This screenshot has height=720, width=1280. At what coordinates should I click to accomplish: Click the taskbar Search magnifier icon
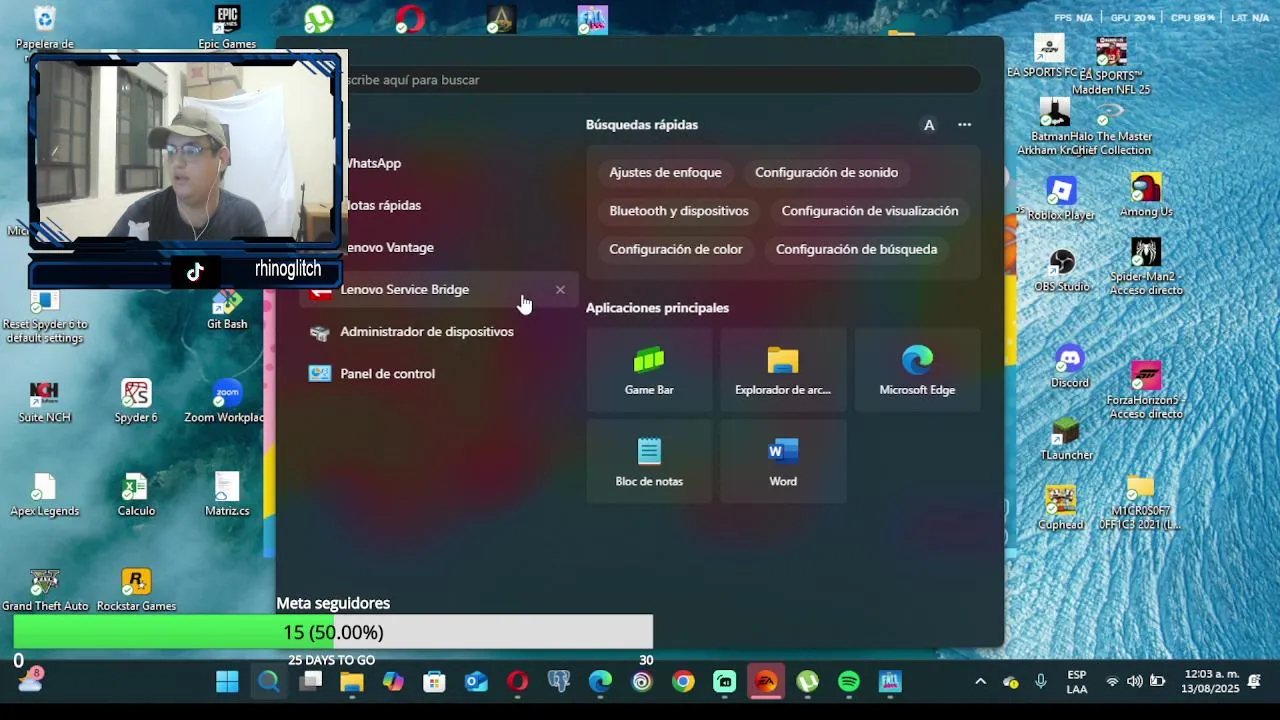coord(269,682)
